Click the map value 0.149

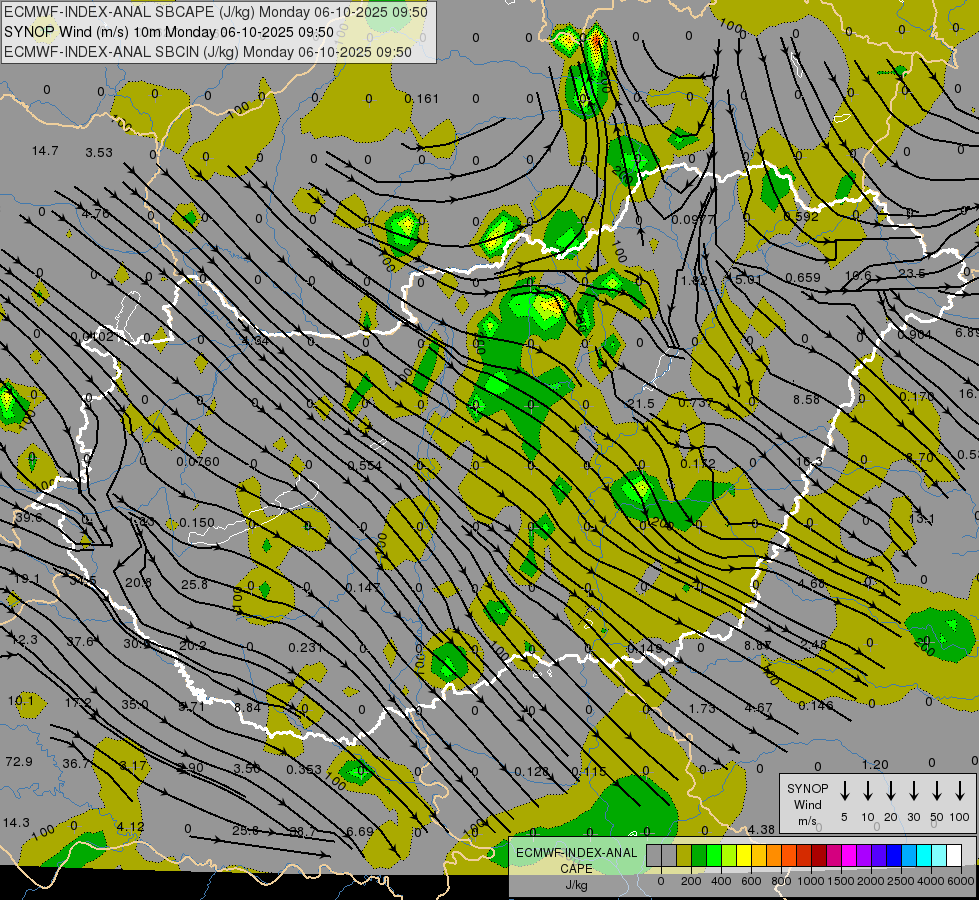(645, 649)
